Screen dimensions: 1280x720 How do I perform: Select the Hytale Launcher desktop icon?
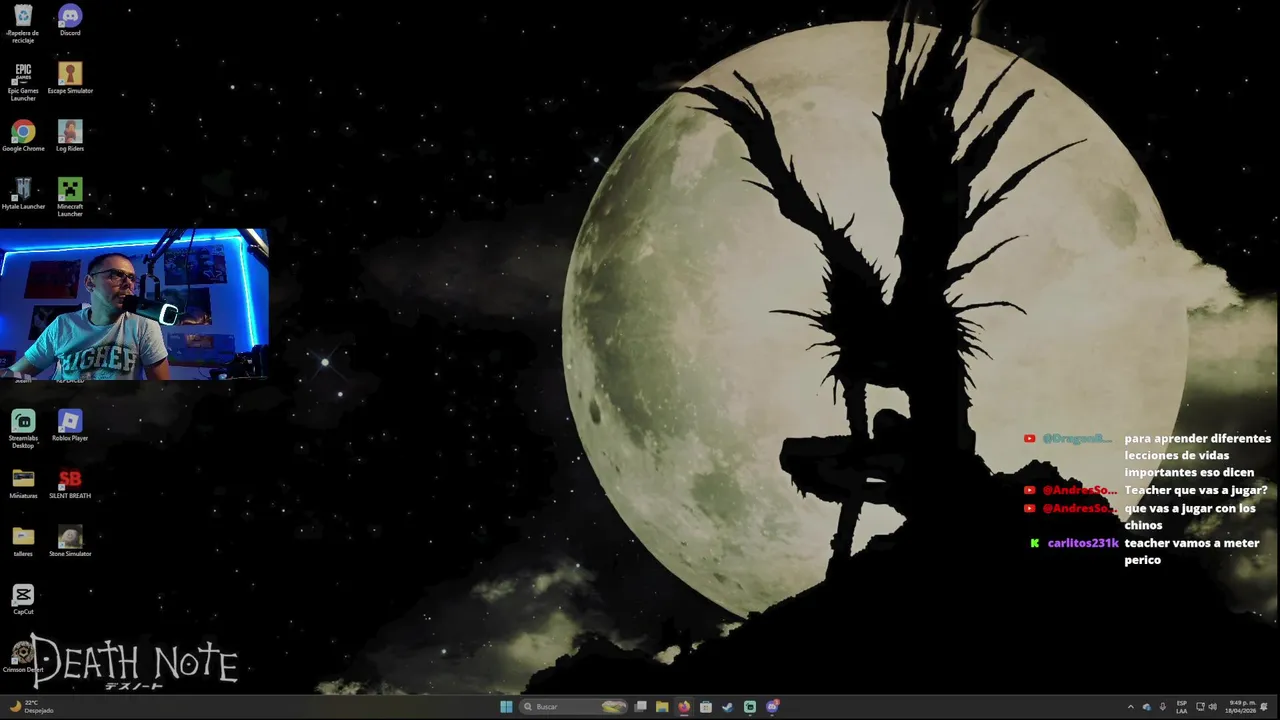point(23,194)
